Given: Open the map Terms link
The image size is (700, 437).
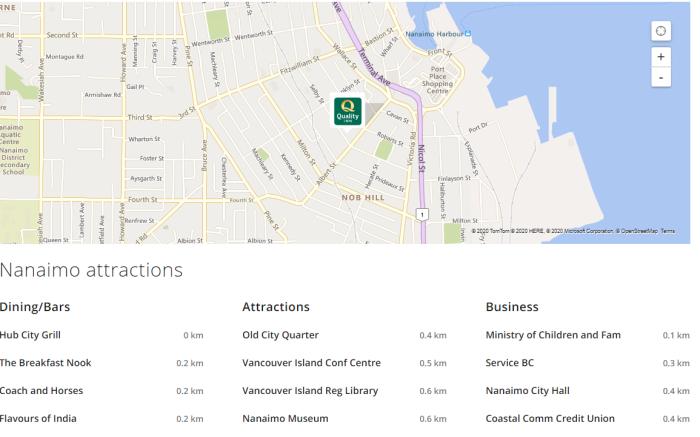Looking at the screenshot, I should [x=667, y=232].
